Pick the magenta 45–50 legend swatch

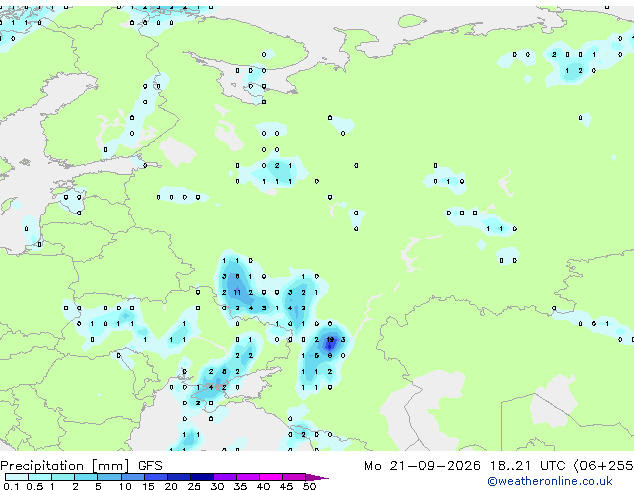click(x=294, y=477)
